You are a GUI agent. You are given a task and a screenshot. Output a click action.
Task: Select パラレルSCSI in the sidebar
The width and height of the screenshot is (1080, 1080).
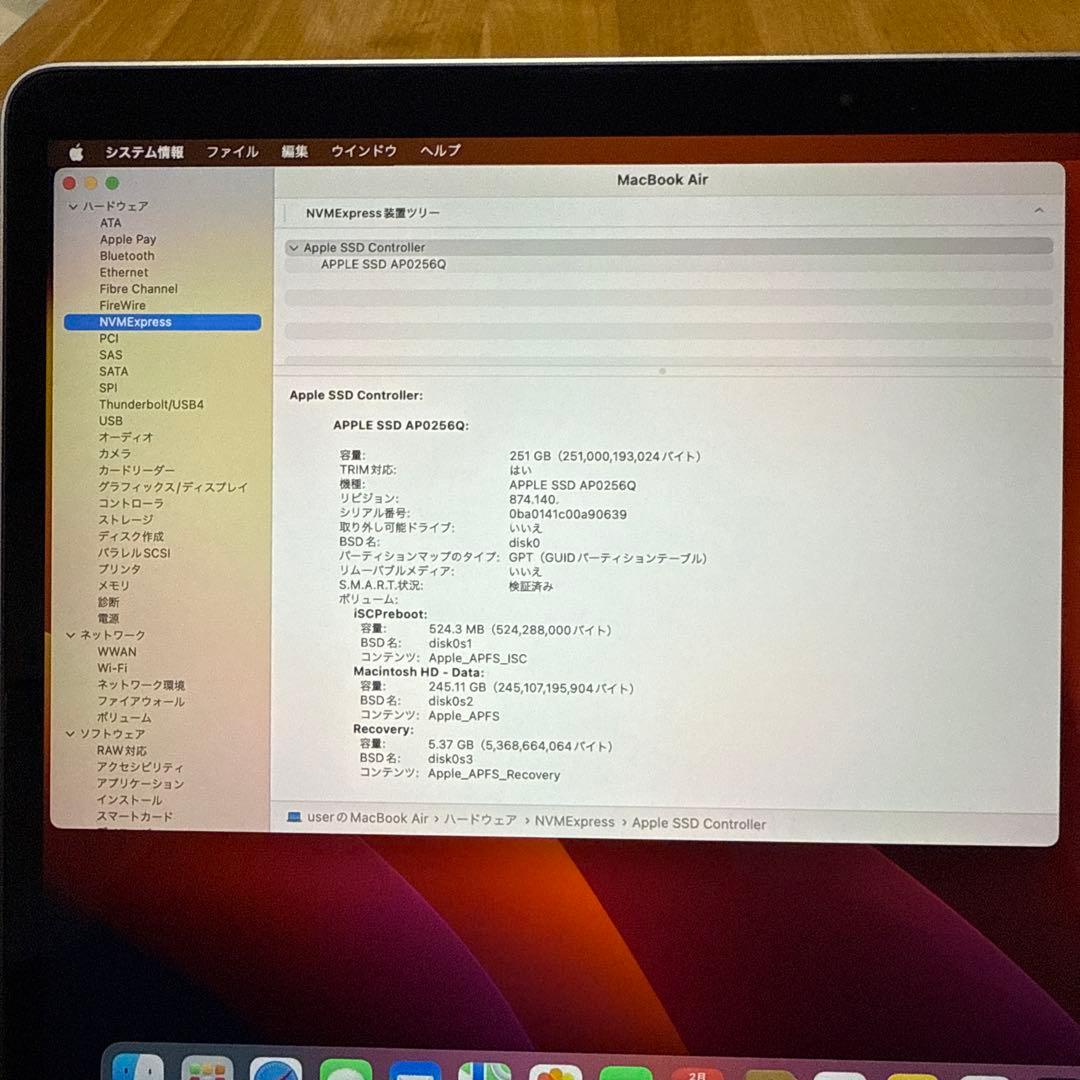[x=134, y=553]
